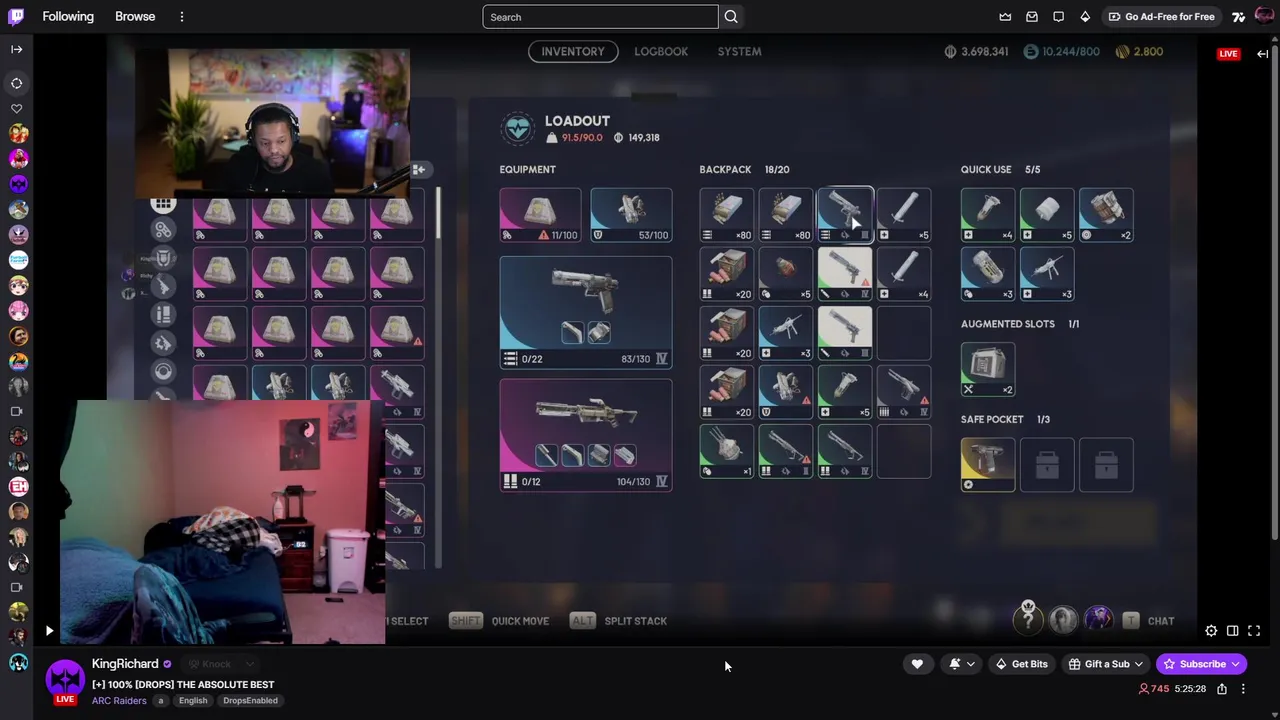The image size is (1280, 720).
Task: Select the INVENTORY tab in game
Action: [573, 51]
